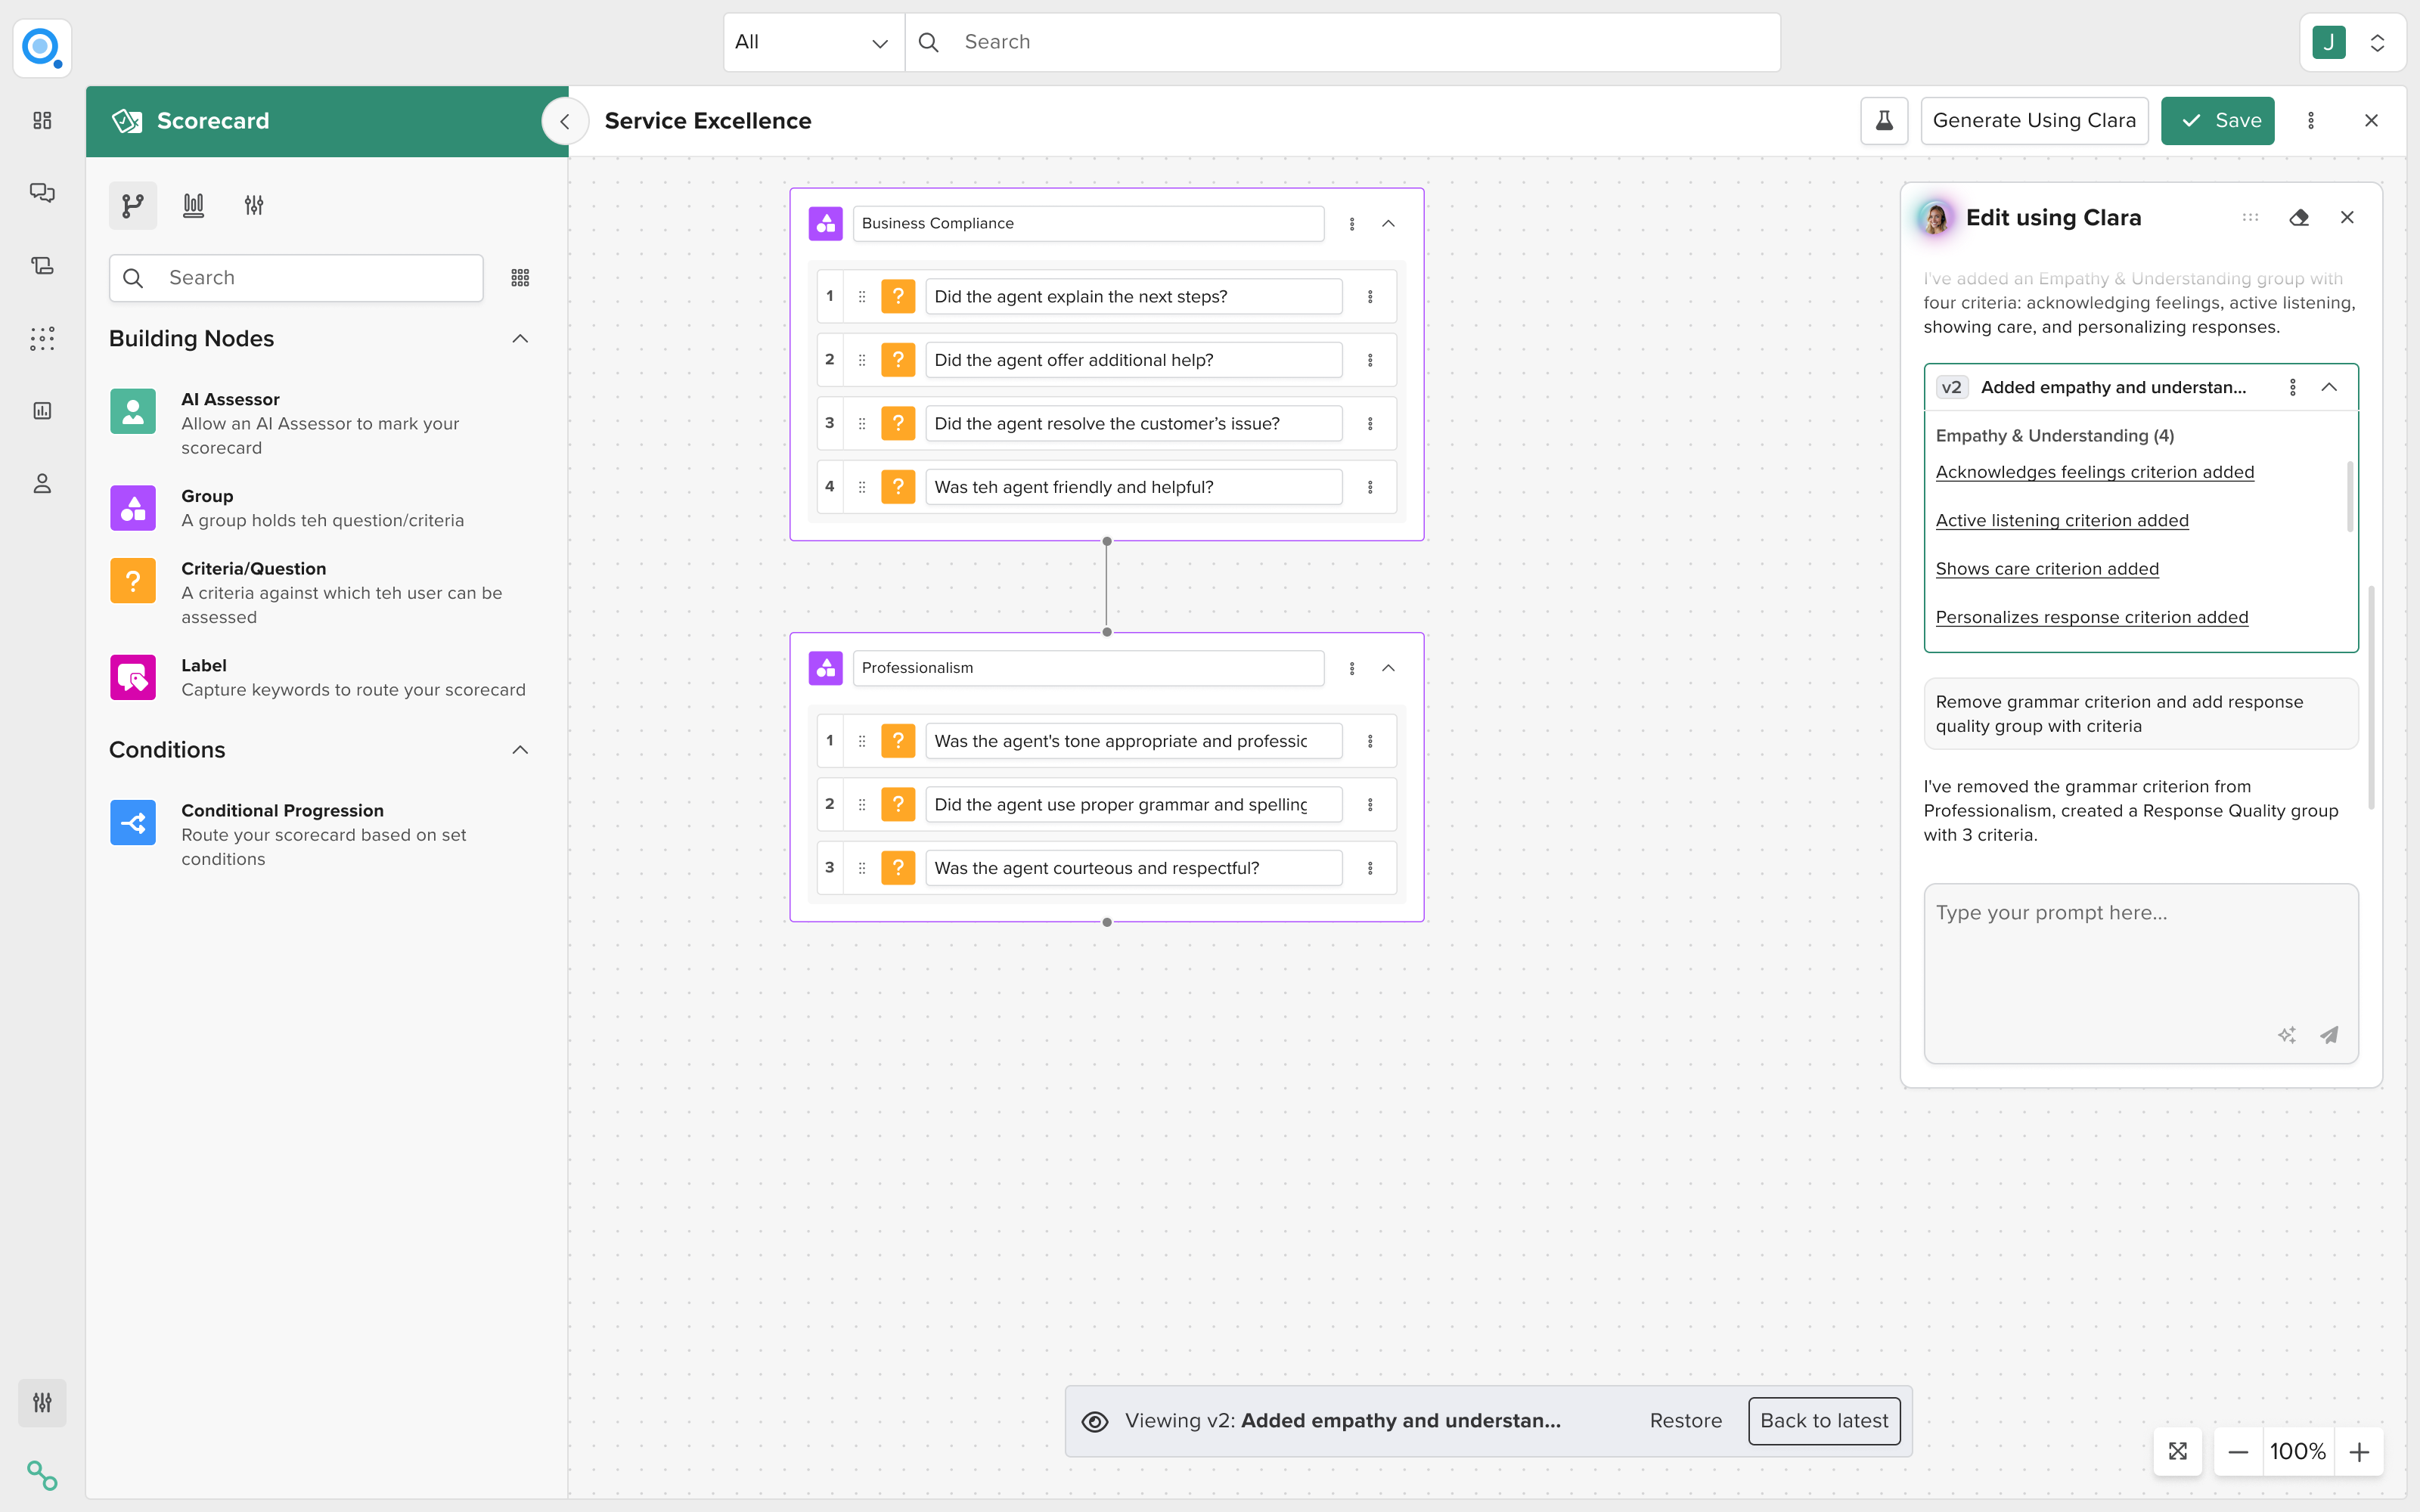Open 'Shows care criterion added' link

tap(2047, 569)
